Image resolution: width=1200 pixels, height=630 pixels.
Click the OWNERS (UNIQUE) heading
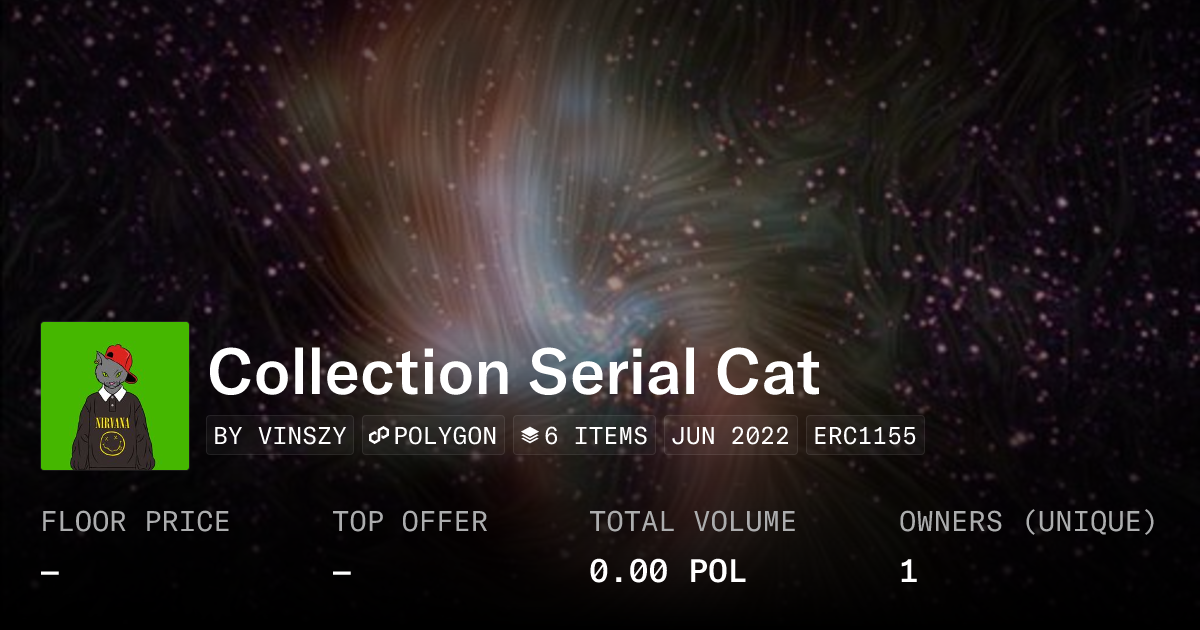tap(1027, 522)
